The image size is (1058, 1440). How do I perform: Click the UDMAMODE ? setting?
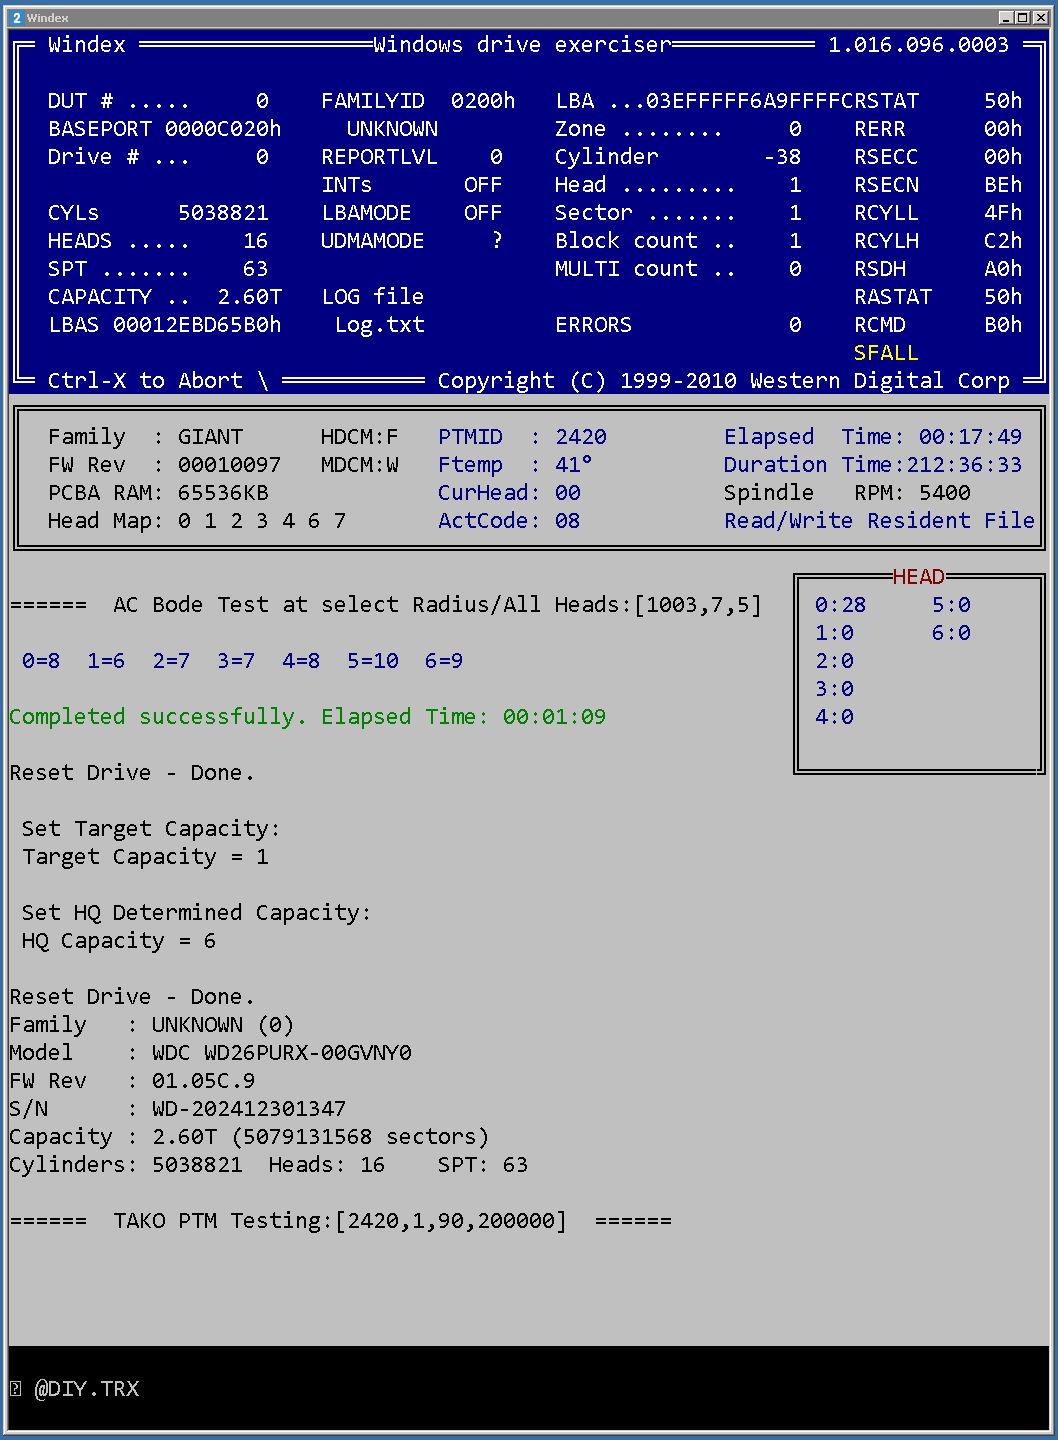click(412, 241)
